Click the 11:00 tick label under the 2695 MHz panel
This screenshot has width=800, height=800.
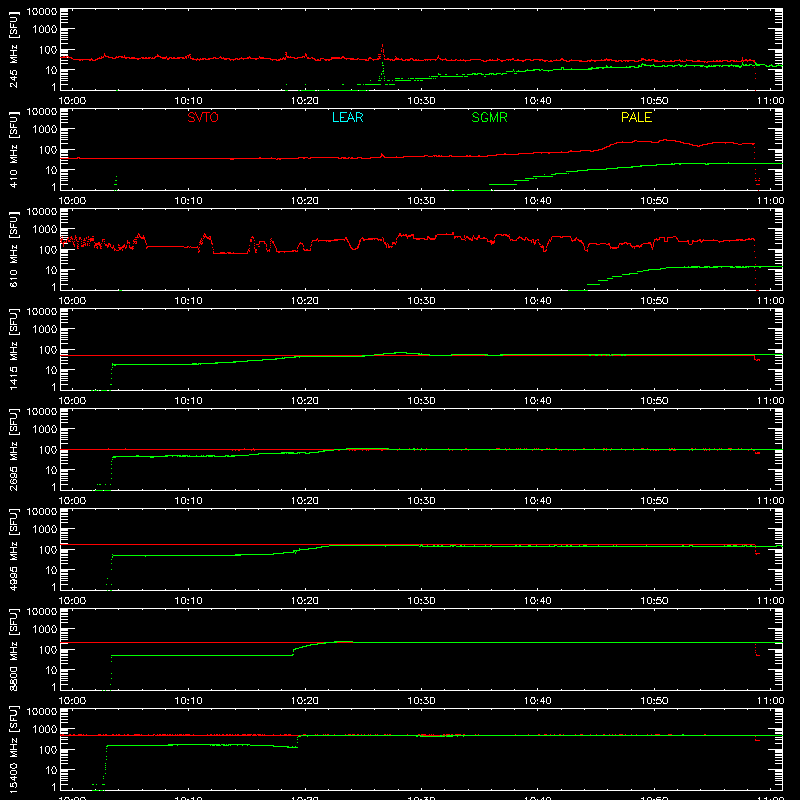[770, 501]
